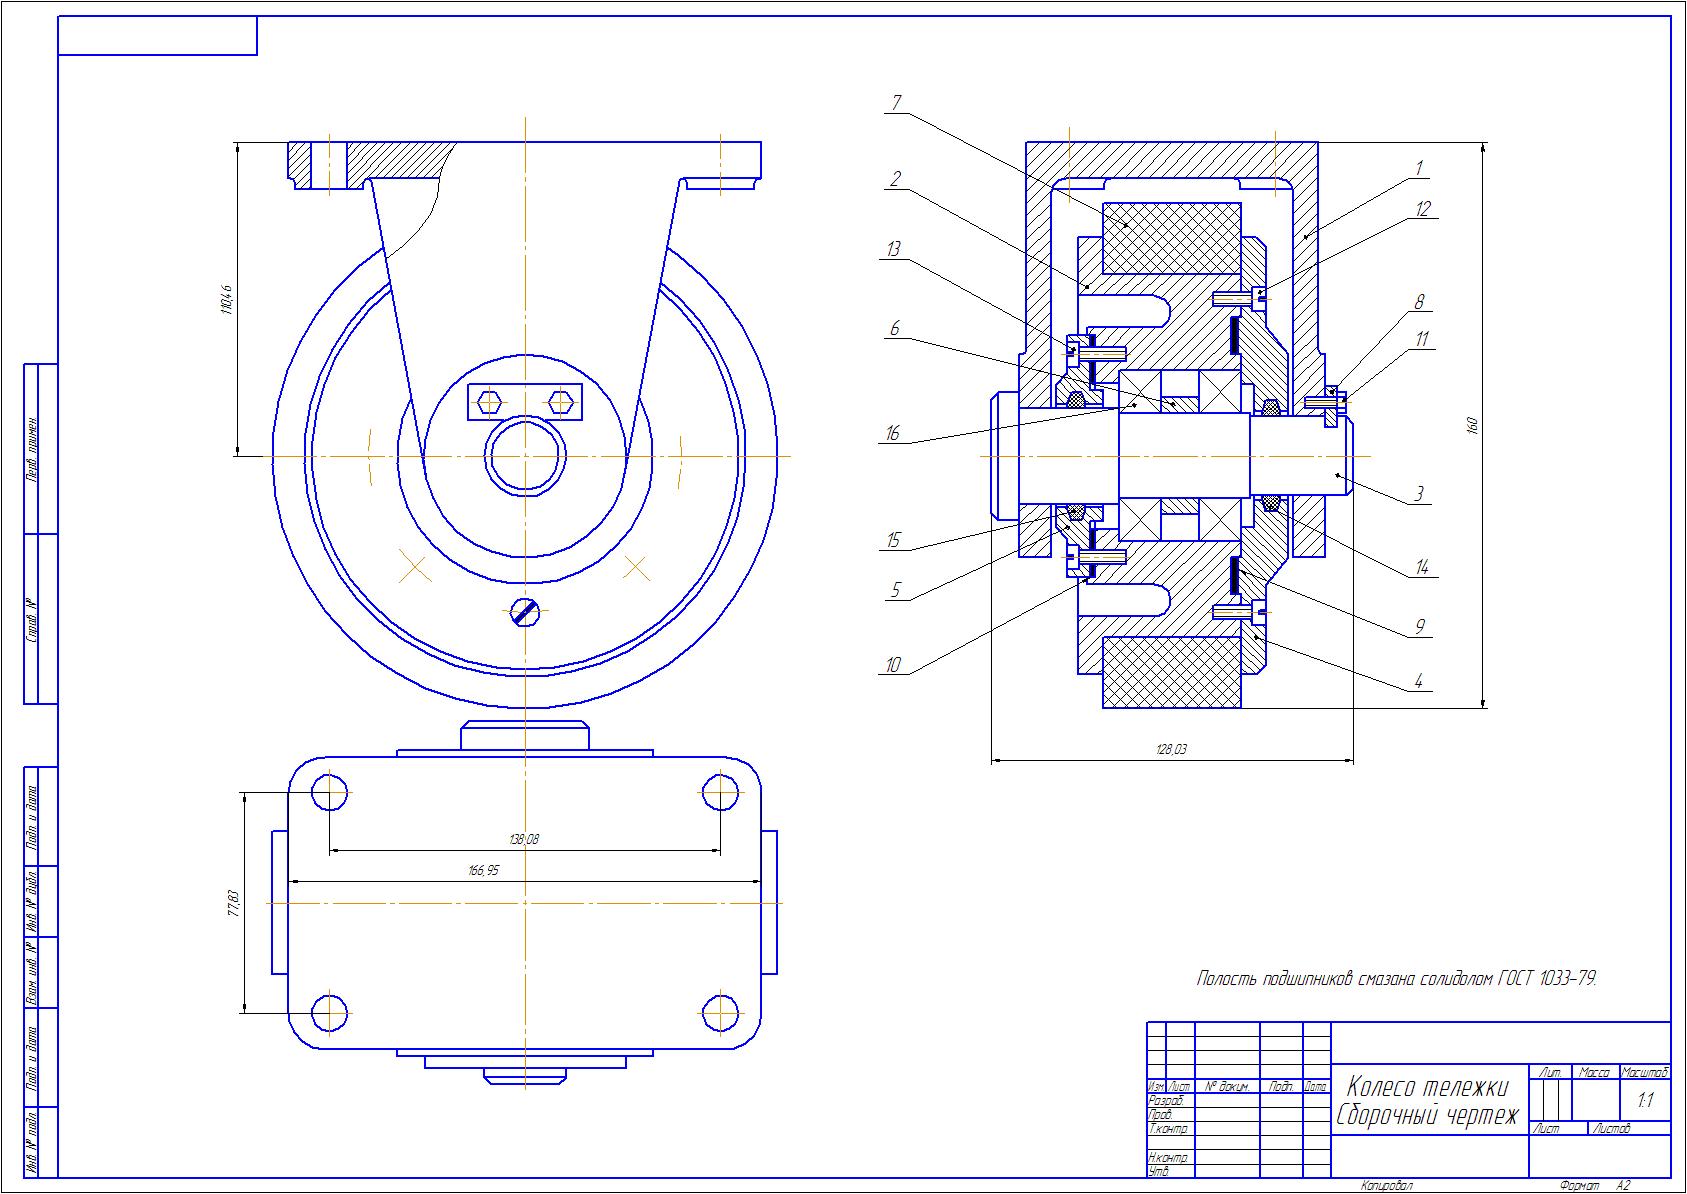Image resolution: width=1687 pixels, height=1194 pixels.
Task: Select the 'Разраб.' row in title block
Action: pyautogui.click(x=1166, y=1100)
